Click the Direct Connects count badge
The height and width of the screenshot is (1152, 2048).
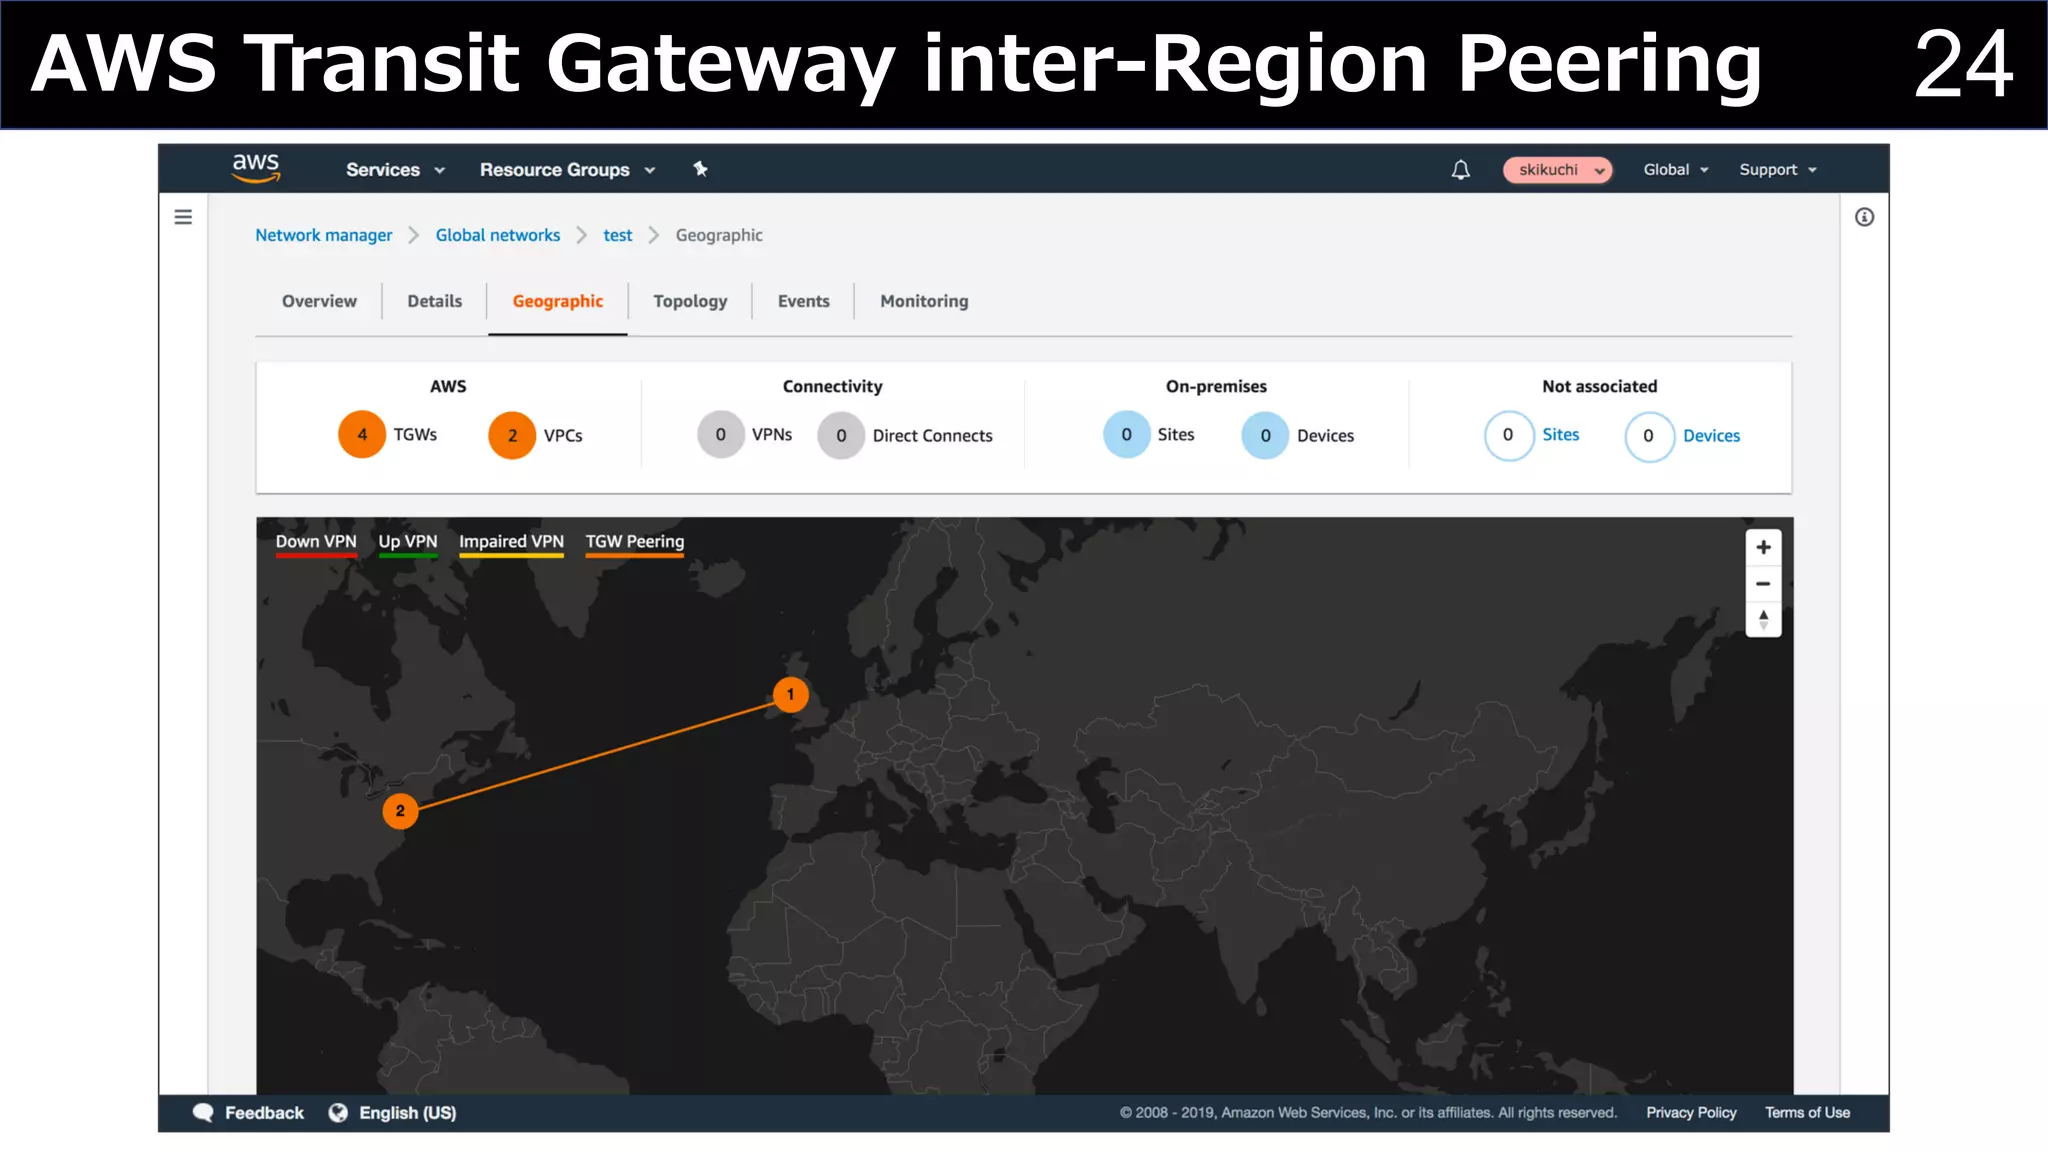pos(841,436)
